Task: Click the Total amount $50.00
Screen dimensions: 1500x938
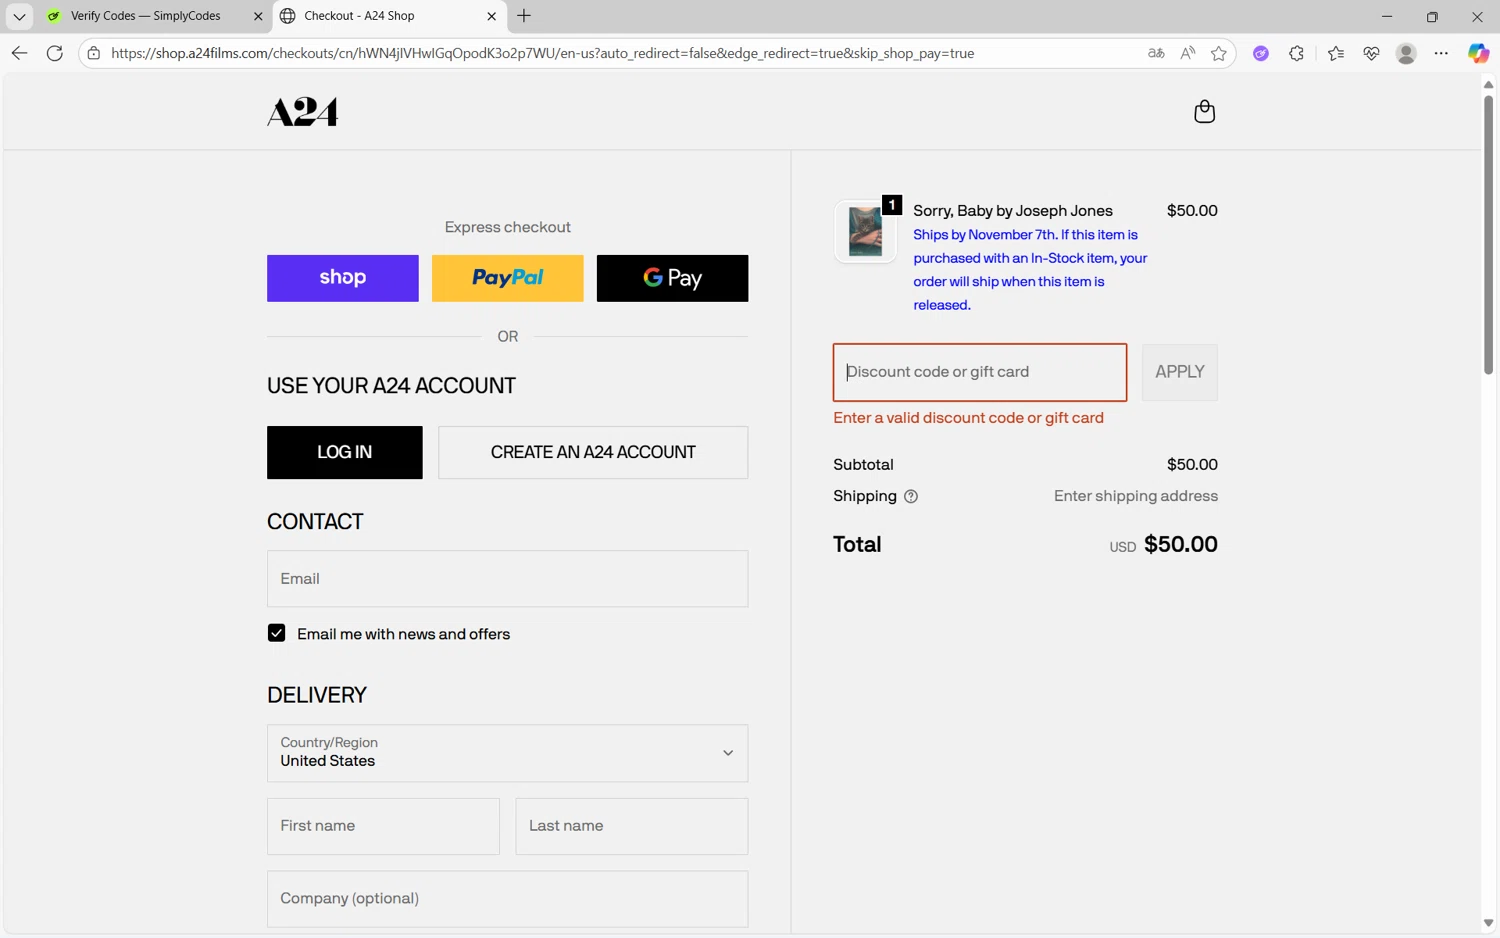Action: point(1180,545)
